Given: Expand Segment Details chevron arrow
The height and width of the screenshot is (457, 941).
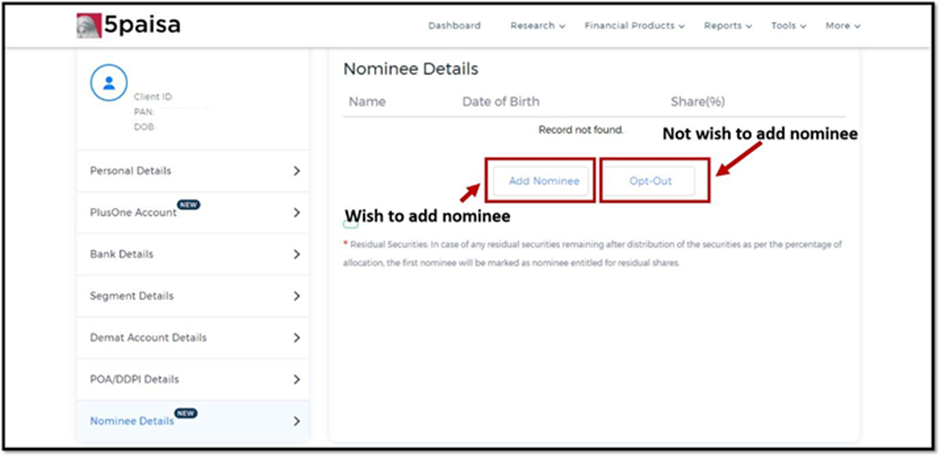Looking at the screenshot, I should point(296,296).
